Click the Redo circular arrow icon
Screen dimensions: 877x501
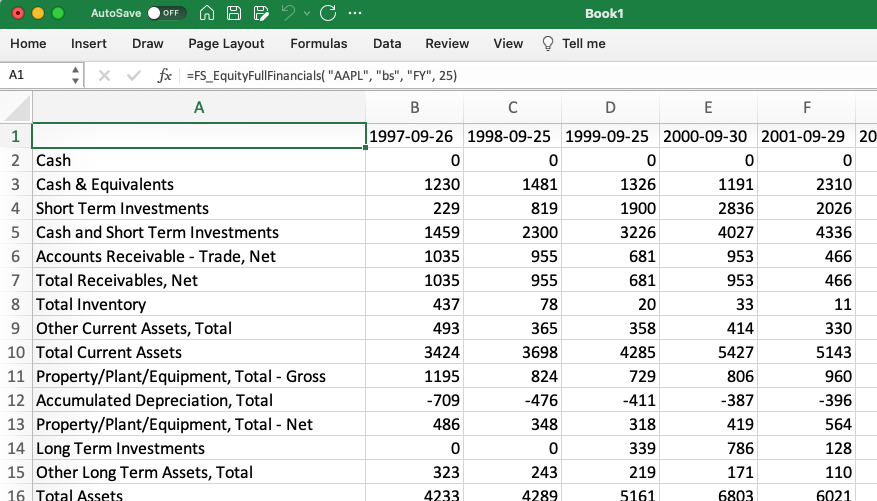(x=328, y=13)
